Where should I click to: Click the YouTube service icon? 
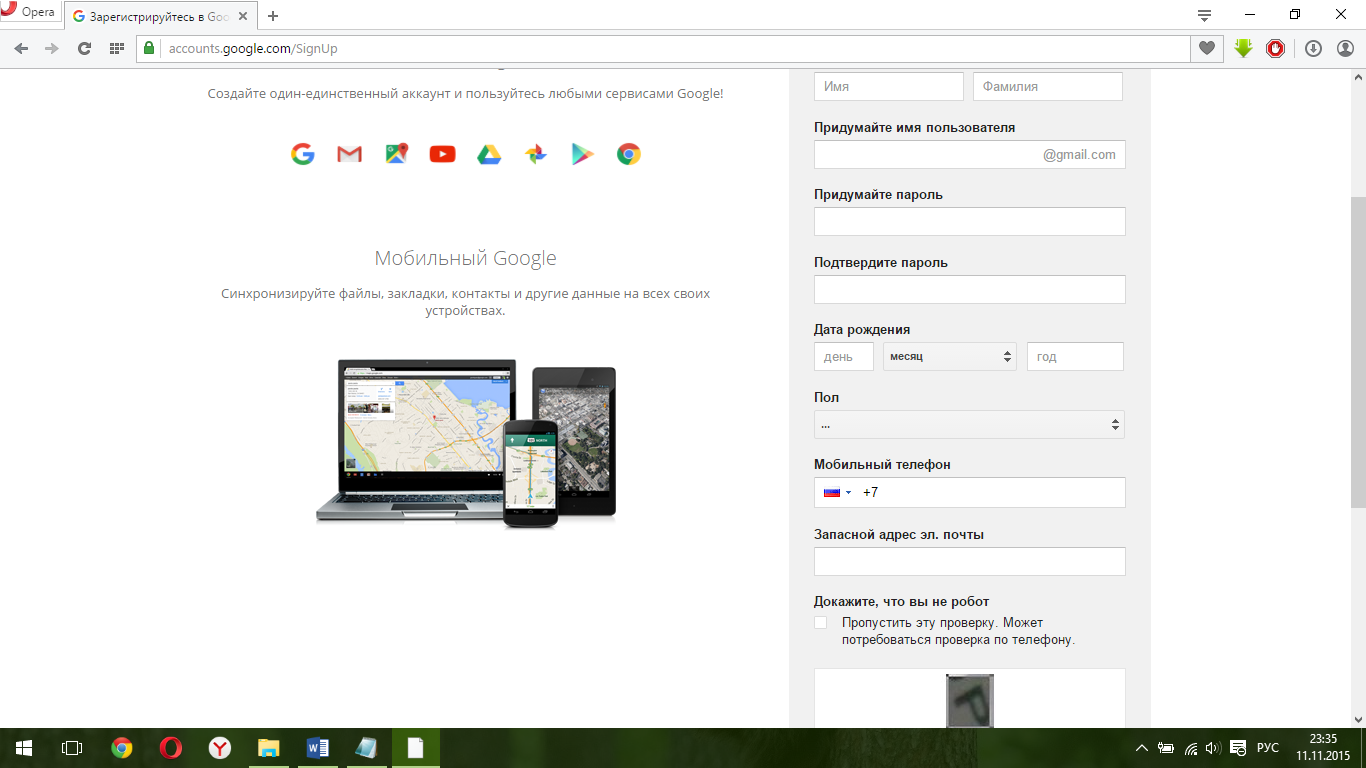click(442, 154)
